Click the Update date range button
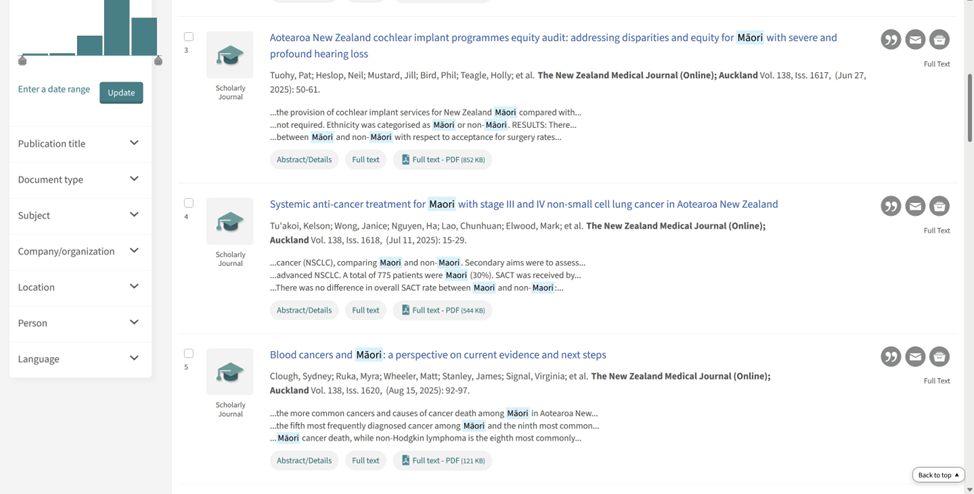The width and height of the screenshot is (974, 494). [x=121, y=93]
